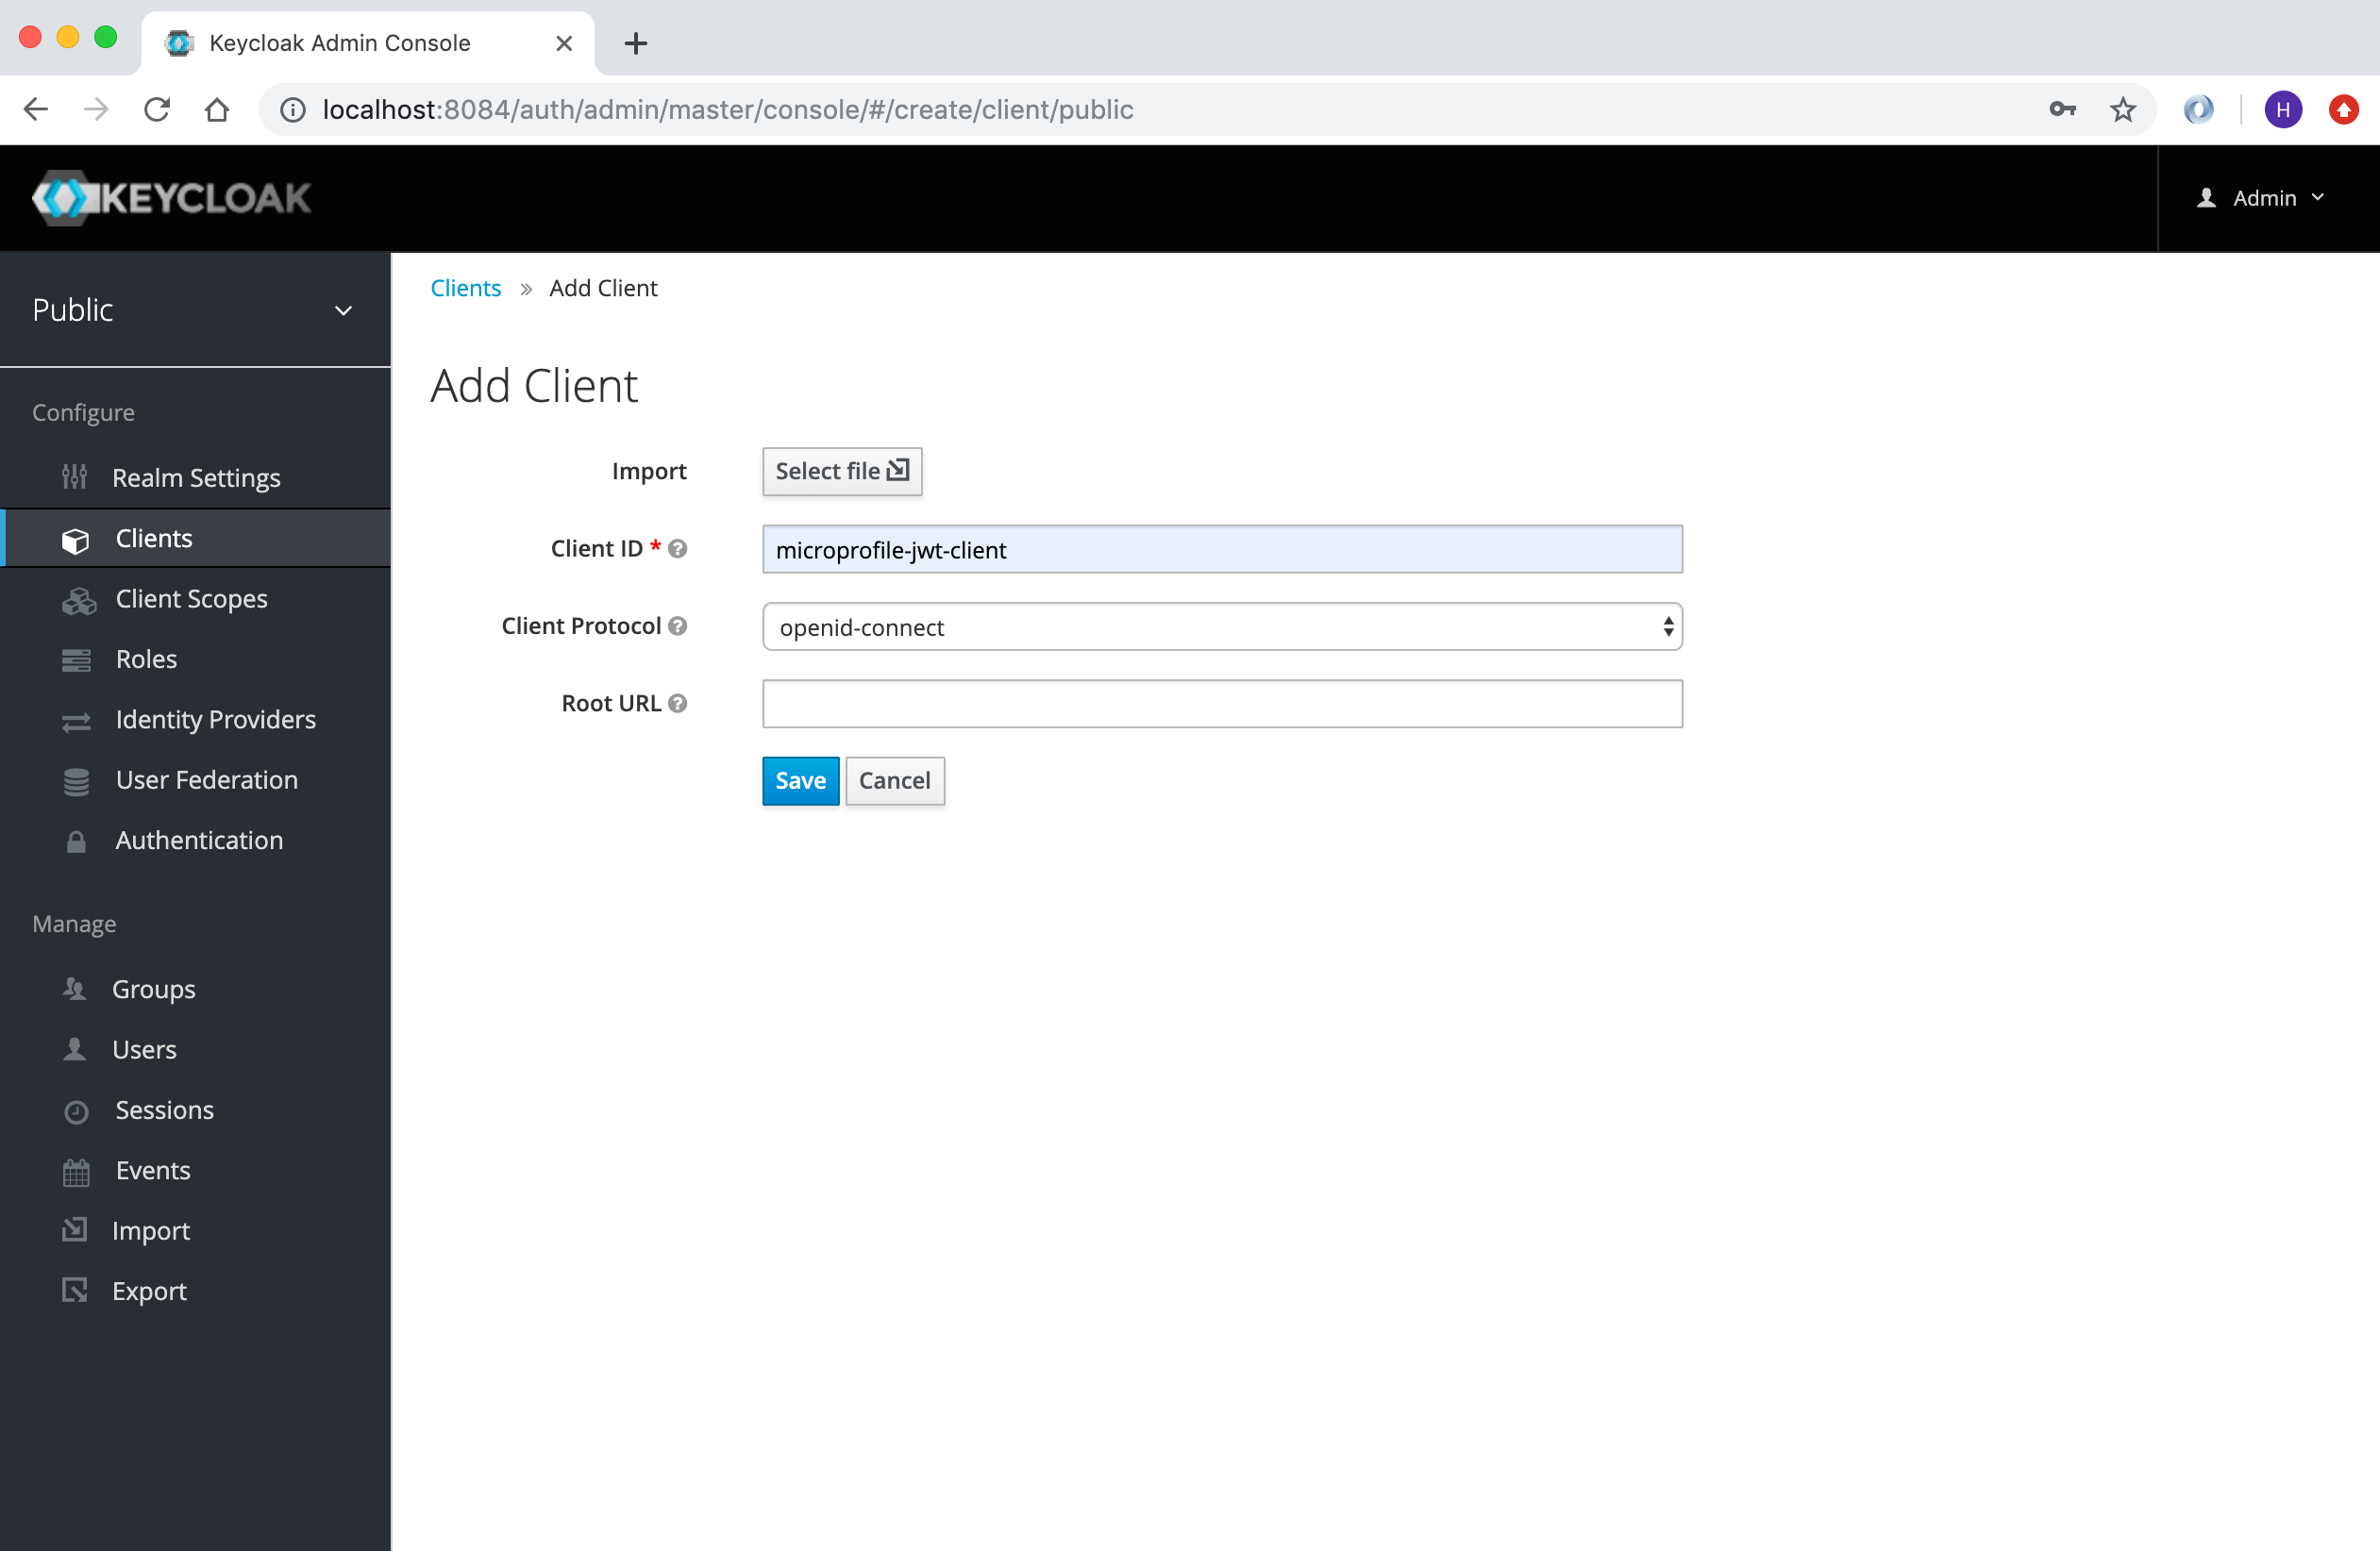2380x1551 pixels.
Task: Navigate to User Federation
Action: coord(207,779)
